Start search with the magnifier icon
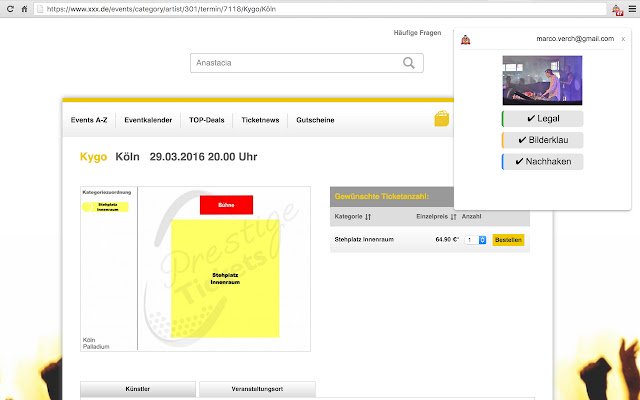Image resolution: width=640 pixels, height=400 pixels. point(409,63)
